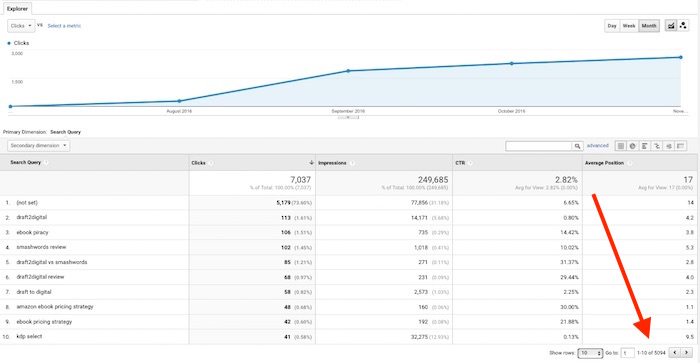
Task: Select the pivot table view icon
Action: (681, 146)
